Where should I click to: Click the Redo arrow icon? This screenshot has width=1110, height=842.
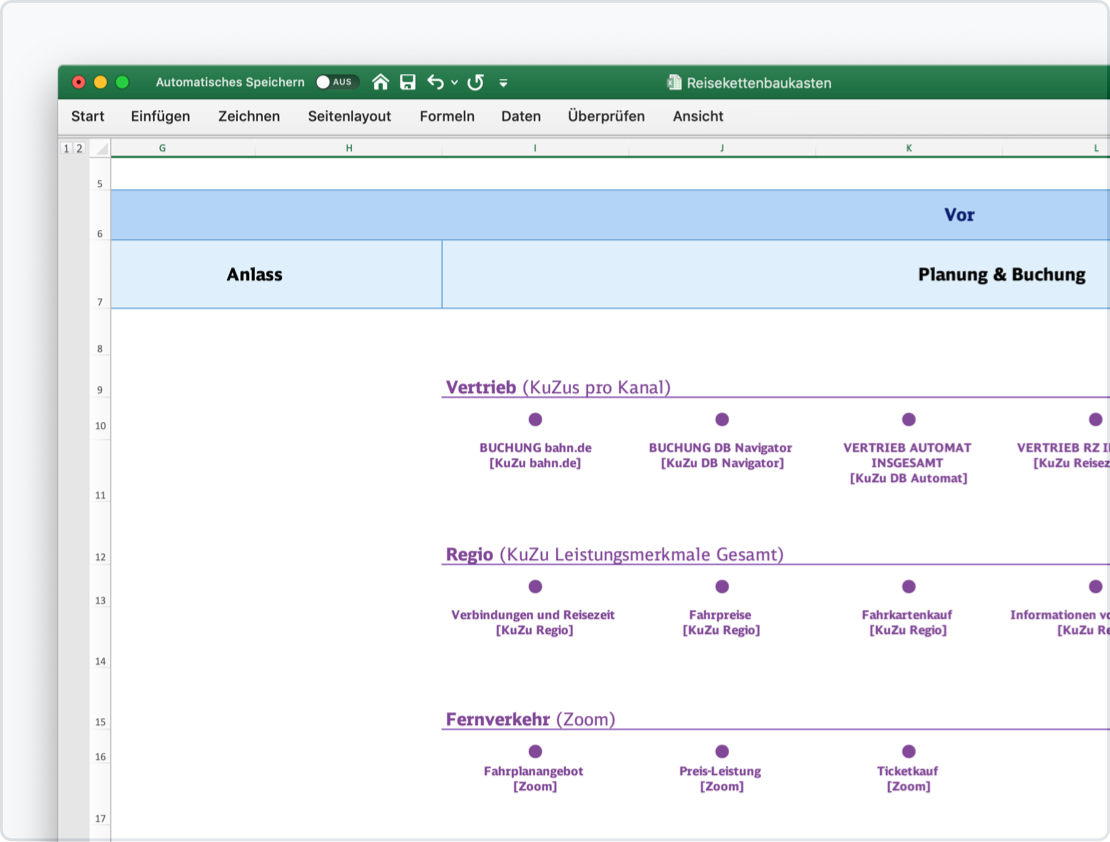[476, 82]
